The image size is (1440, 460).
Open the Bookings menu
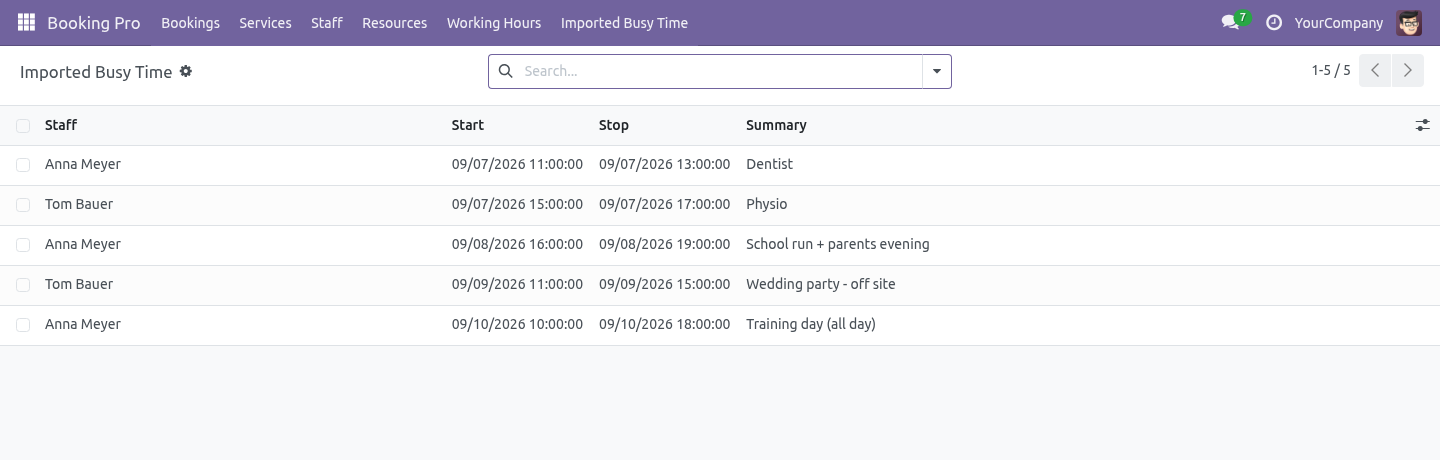(x=190, y=22)
